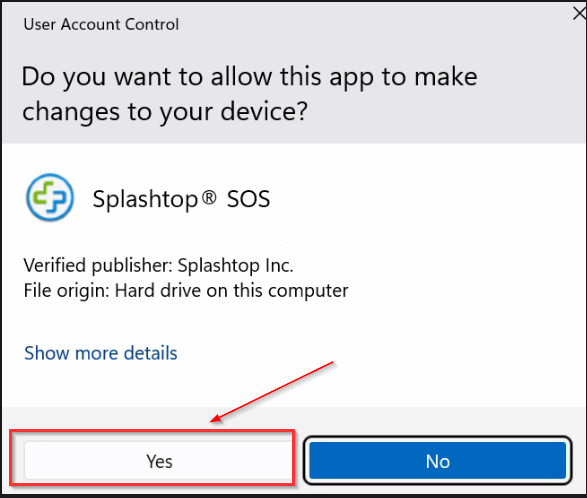
Task: Click the SOS word in the app name
Action: pos(249,199)
